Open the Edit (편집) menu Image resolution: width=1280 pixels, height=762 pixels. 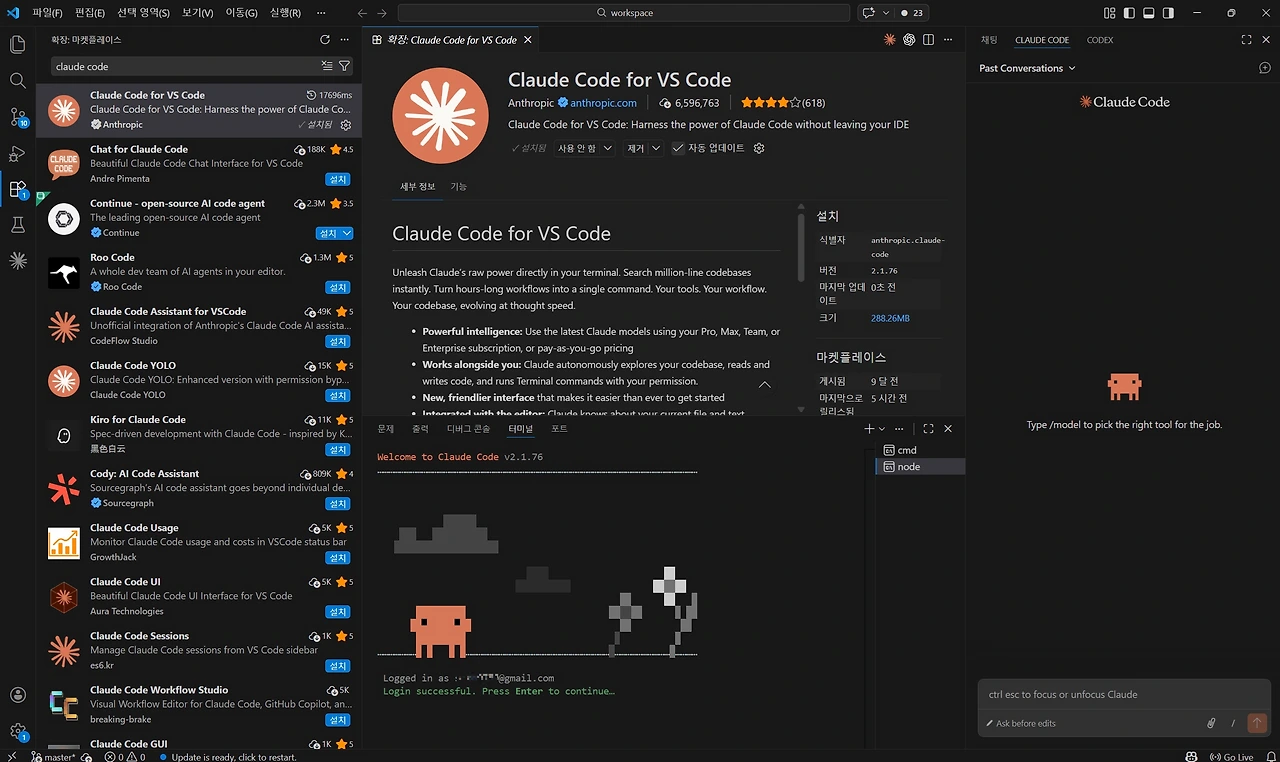[89, 13]
